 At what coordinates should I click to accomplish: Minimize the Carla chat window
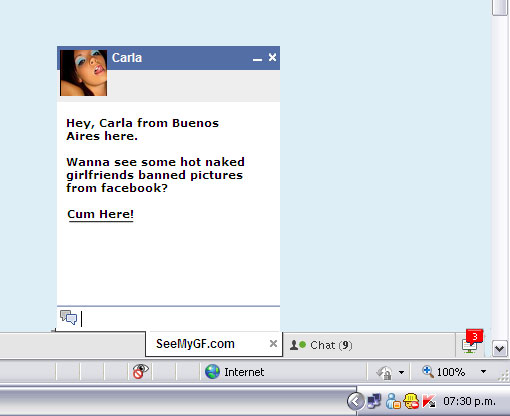pyautogui.click(x=257, y=59)
